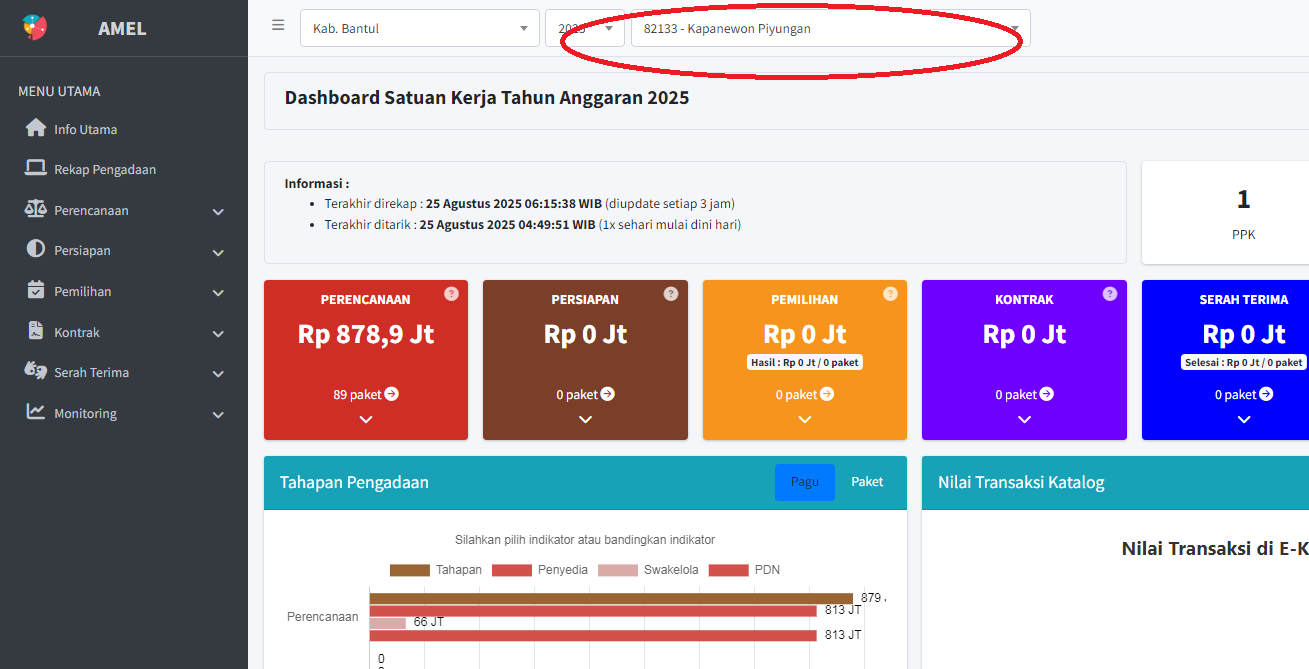The image size is (1309, 669).
Task: Expand chevron under Persiapan card
Action: 585,420
